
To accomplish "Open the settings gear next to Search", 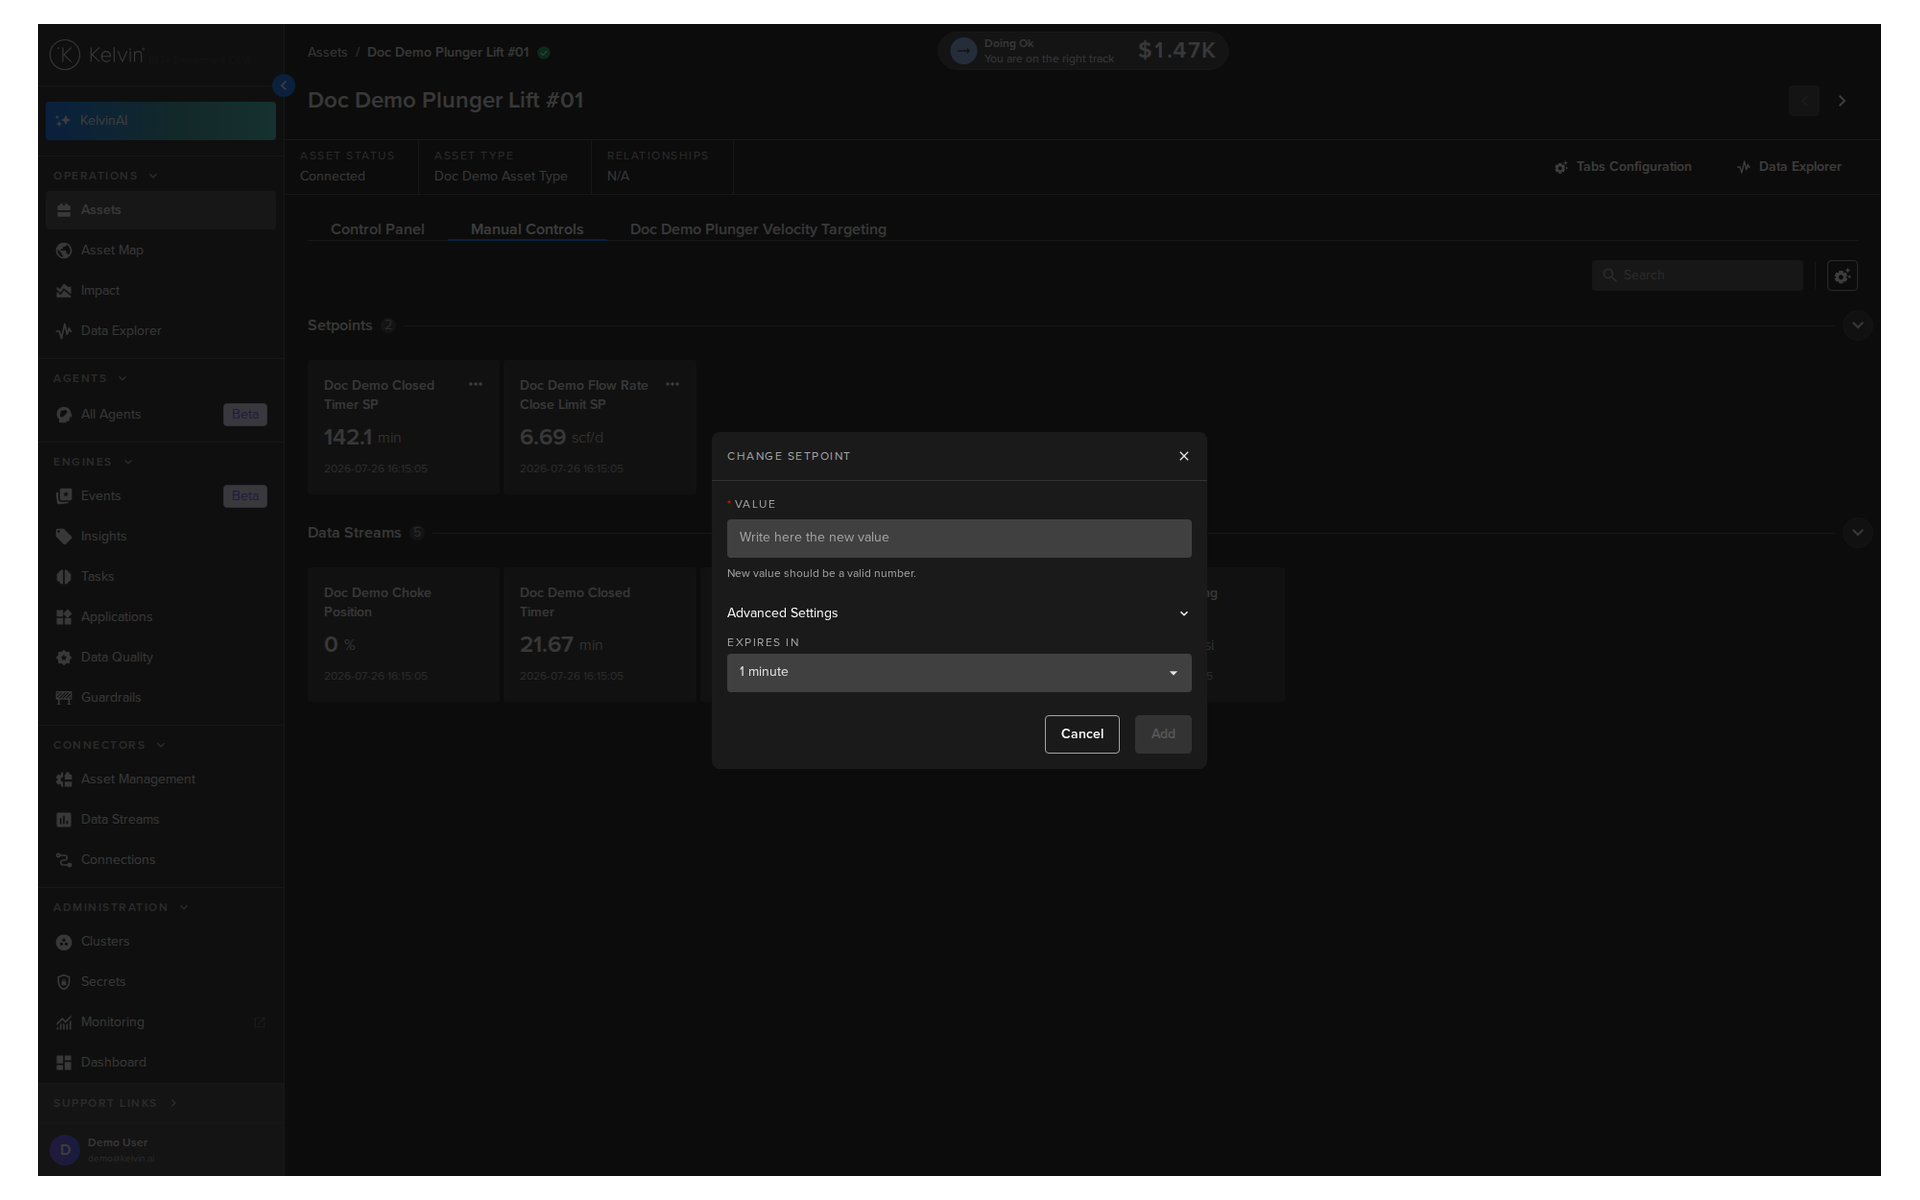I will coord(1842,276).
